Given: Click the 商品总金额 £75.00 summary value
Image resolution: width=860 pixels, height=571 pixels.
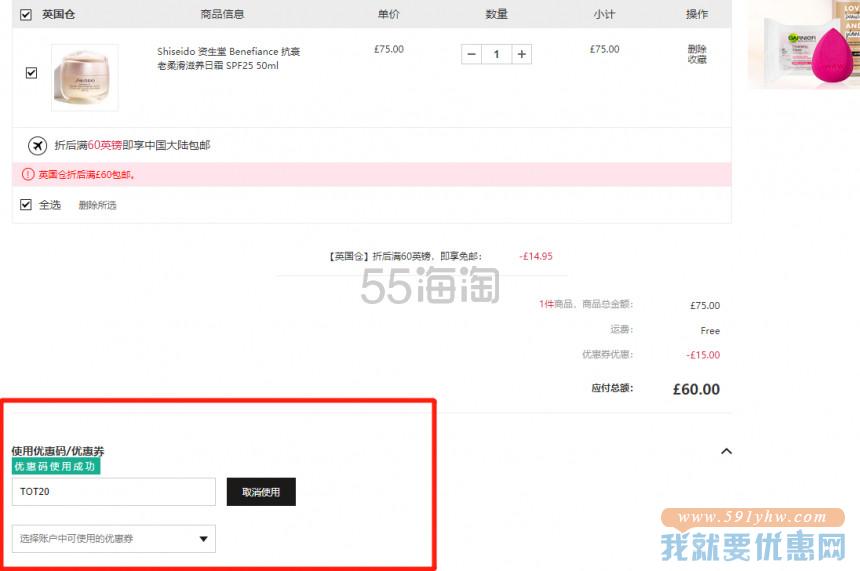Looking at the screenshot, I should click(705, 306).
